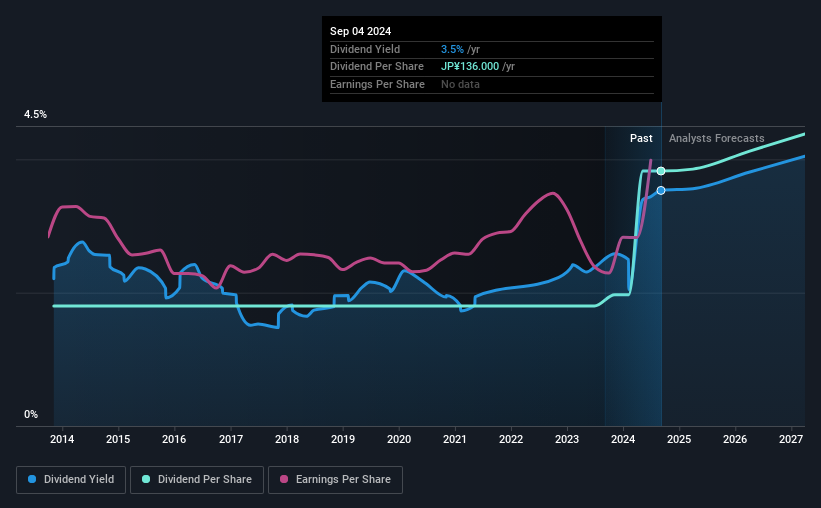Image resolution: width=821 pixels, height=508 pixels.
Task: Click the 2024 x-axis label
Action: pos(623,439)
